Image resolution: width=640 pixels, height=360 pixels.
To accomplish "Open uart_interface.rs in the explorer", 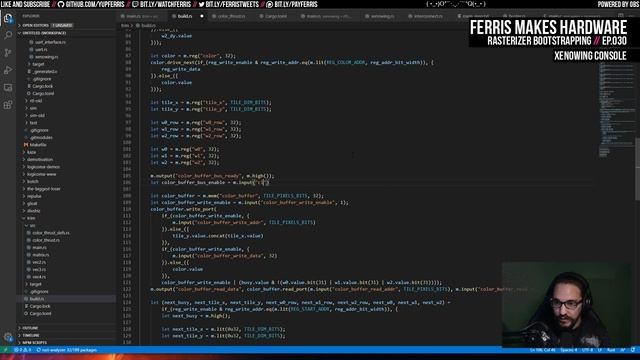I will (x=50, y=42).
